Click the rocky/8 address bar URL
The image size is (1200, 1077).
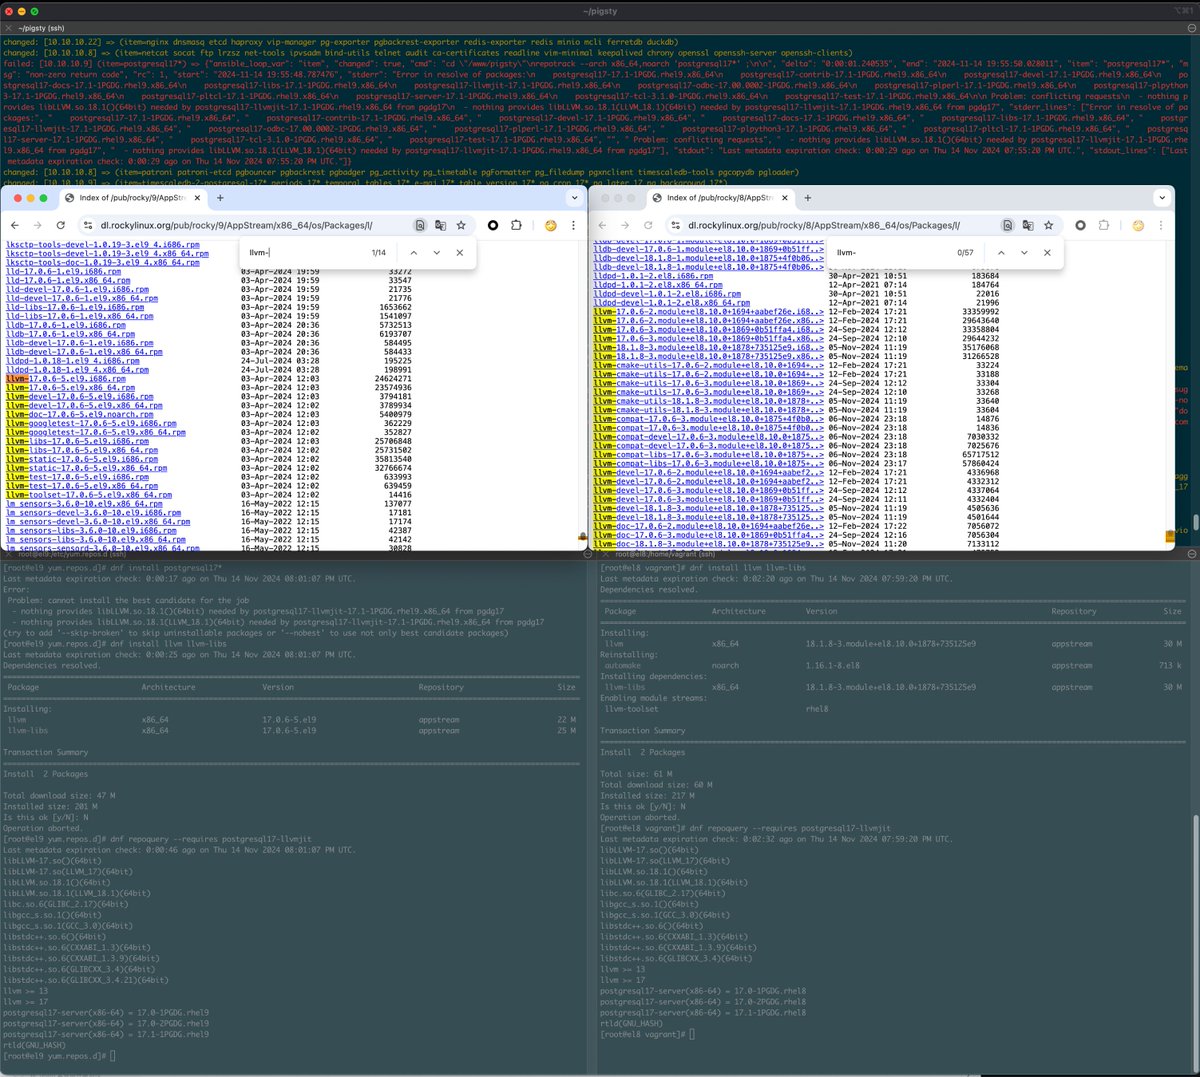[x=823, y=225]
